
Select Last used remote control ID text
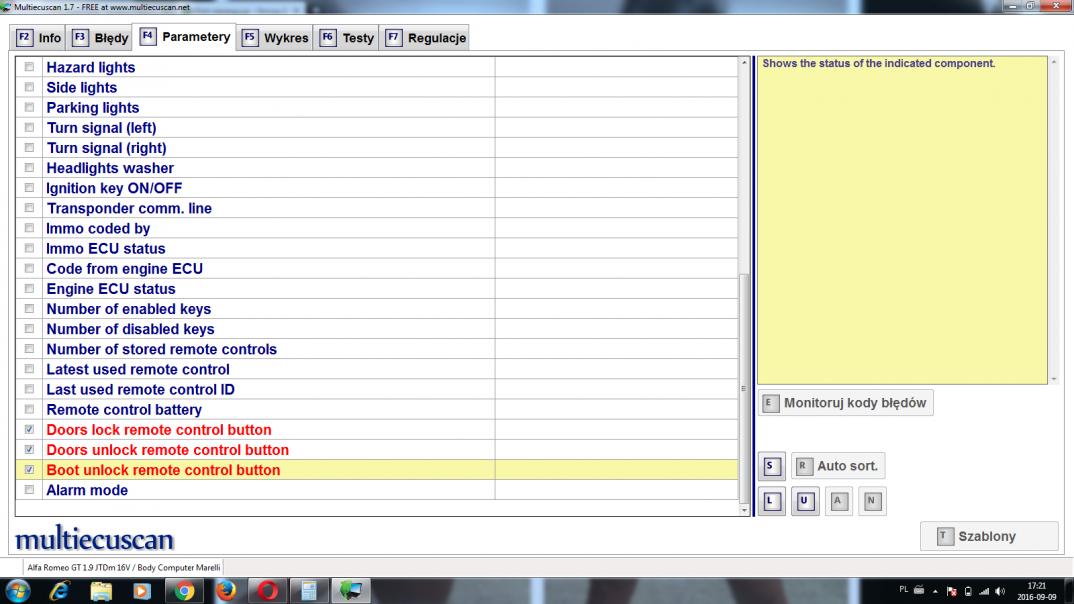140,390
